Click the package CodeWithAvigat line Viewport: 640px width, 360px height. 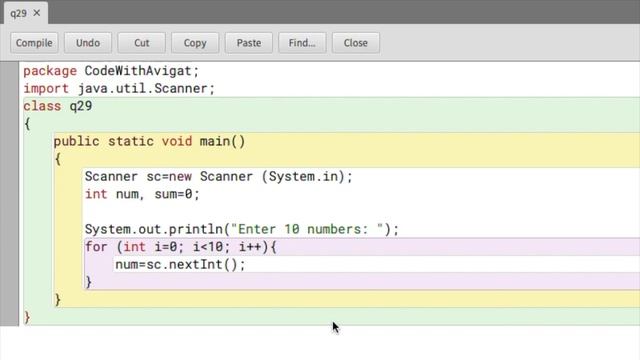[x=111, y=71]
